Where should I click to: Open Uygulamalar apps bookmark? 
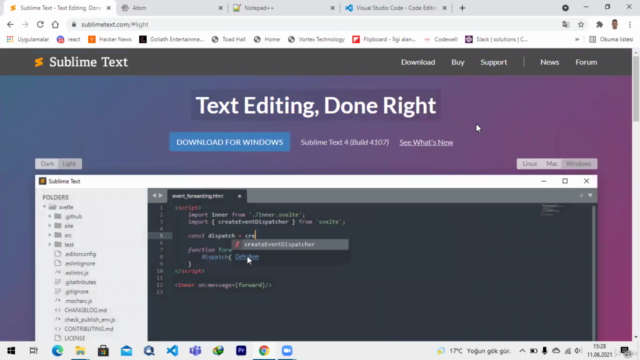click(x=28, y=39)
